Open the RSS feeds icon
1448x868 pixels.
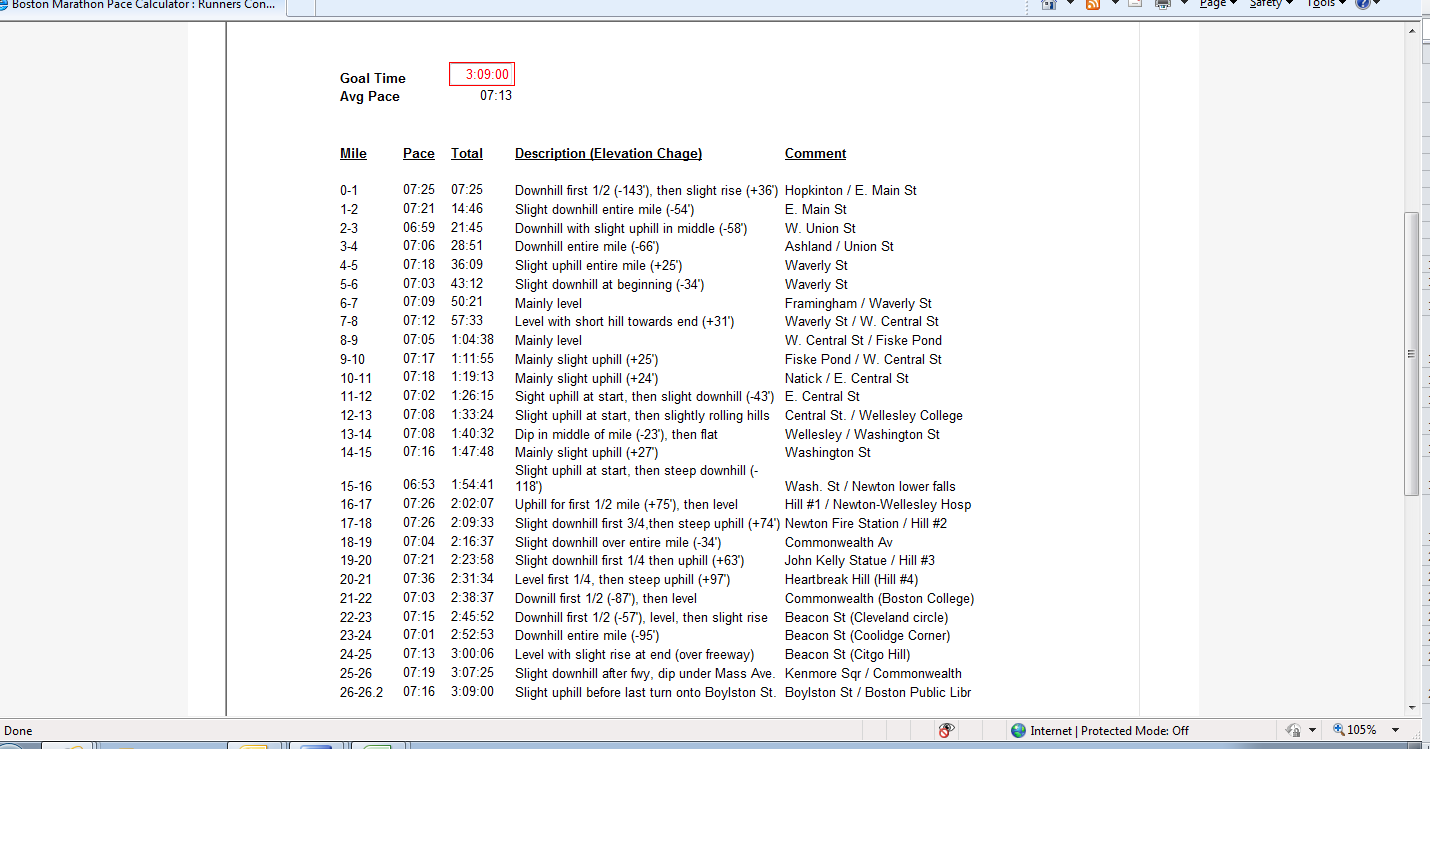[x=1093, y=4]
